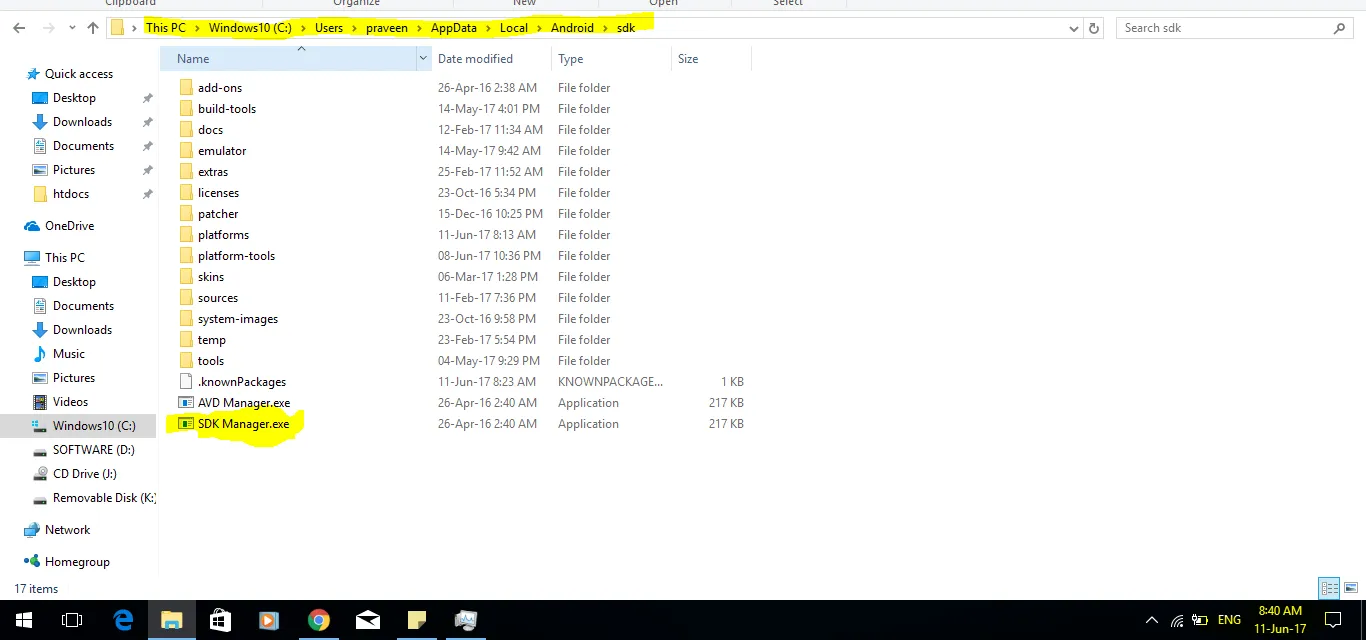Select the .knownPackages file icon
1366x640 pixels.
[186, 382]
